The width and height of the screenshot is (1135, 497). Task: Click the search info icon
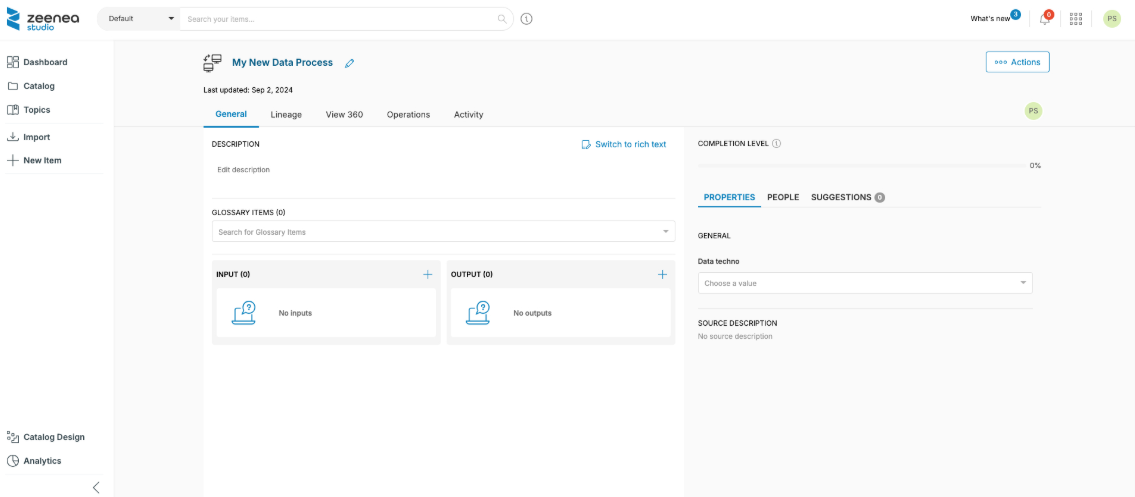[527, 19]
